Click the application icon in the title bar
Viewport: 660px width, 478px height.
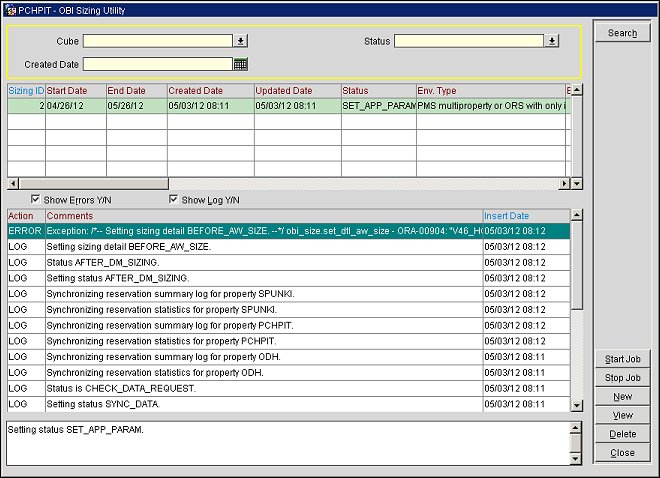click(x=11, y=7)
